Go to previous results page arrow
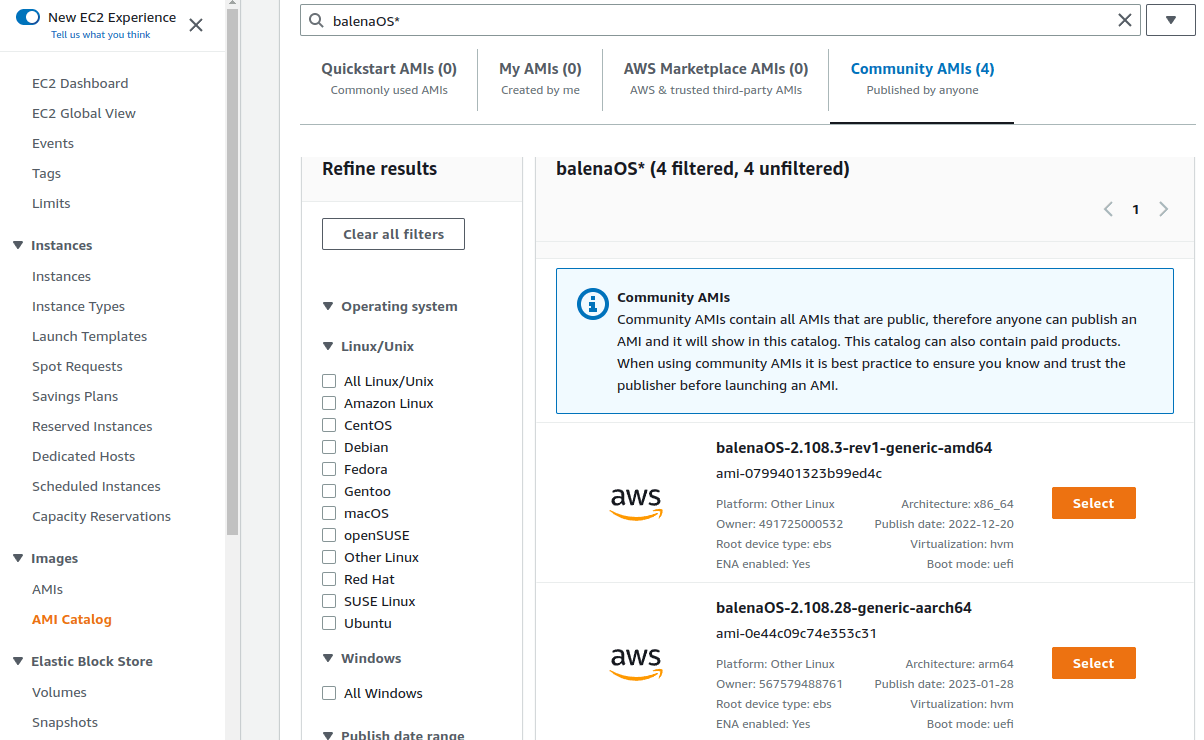This screenshot has width=1204, height=740. tap(1108, 209)
